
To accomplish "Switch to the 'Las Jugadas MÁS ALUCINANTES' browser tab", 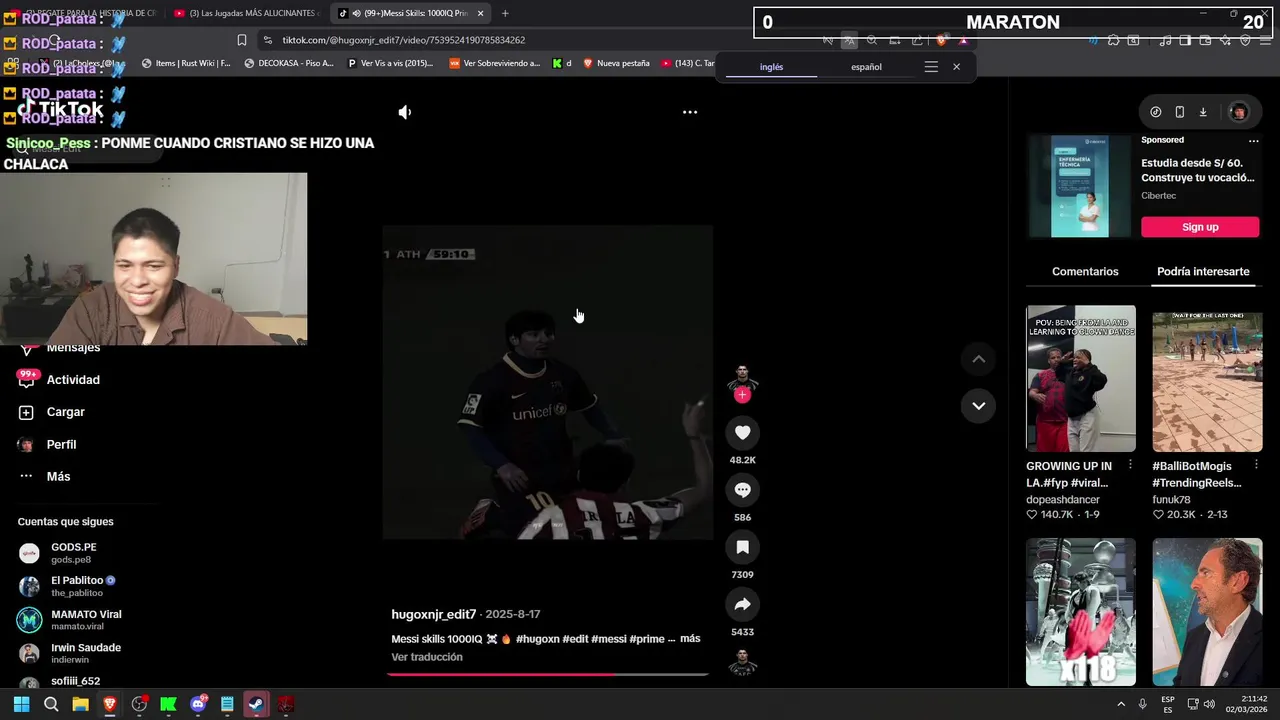I will (247, 13).
